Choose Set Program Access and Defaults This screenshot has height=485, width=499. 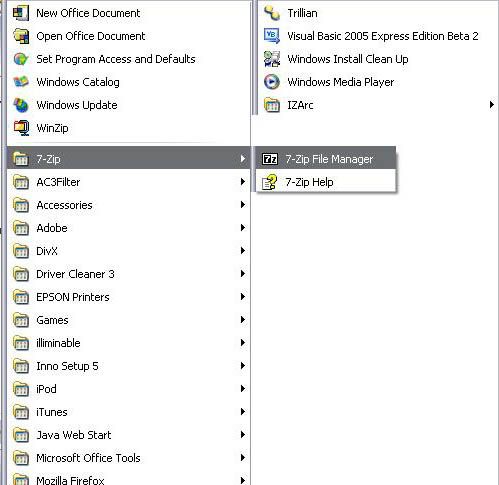129,59
